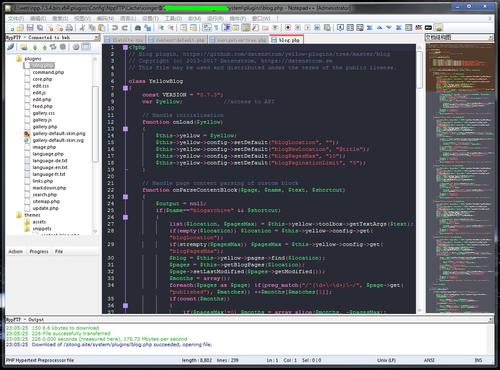This screenshot has height=370, width=500.
Task: Click the document map highlighted viewport area
Action: click(460, 68)
